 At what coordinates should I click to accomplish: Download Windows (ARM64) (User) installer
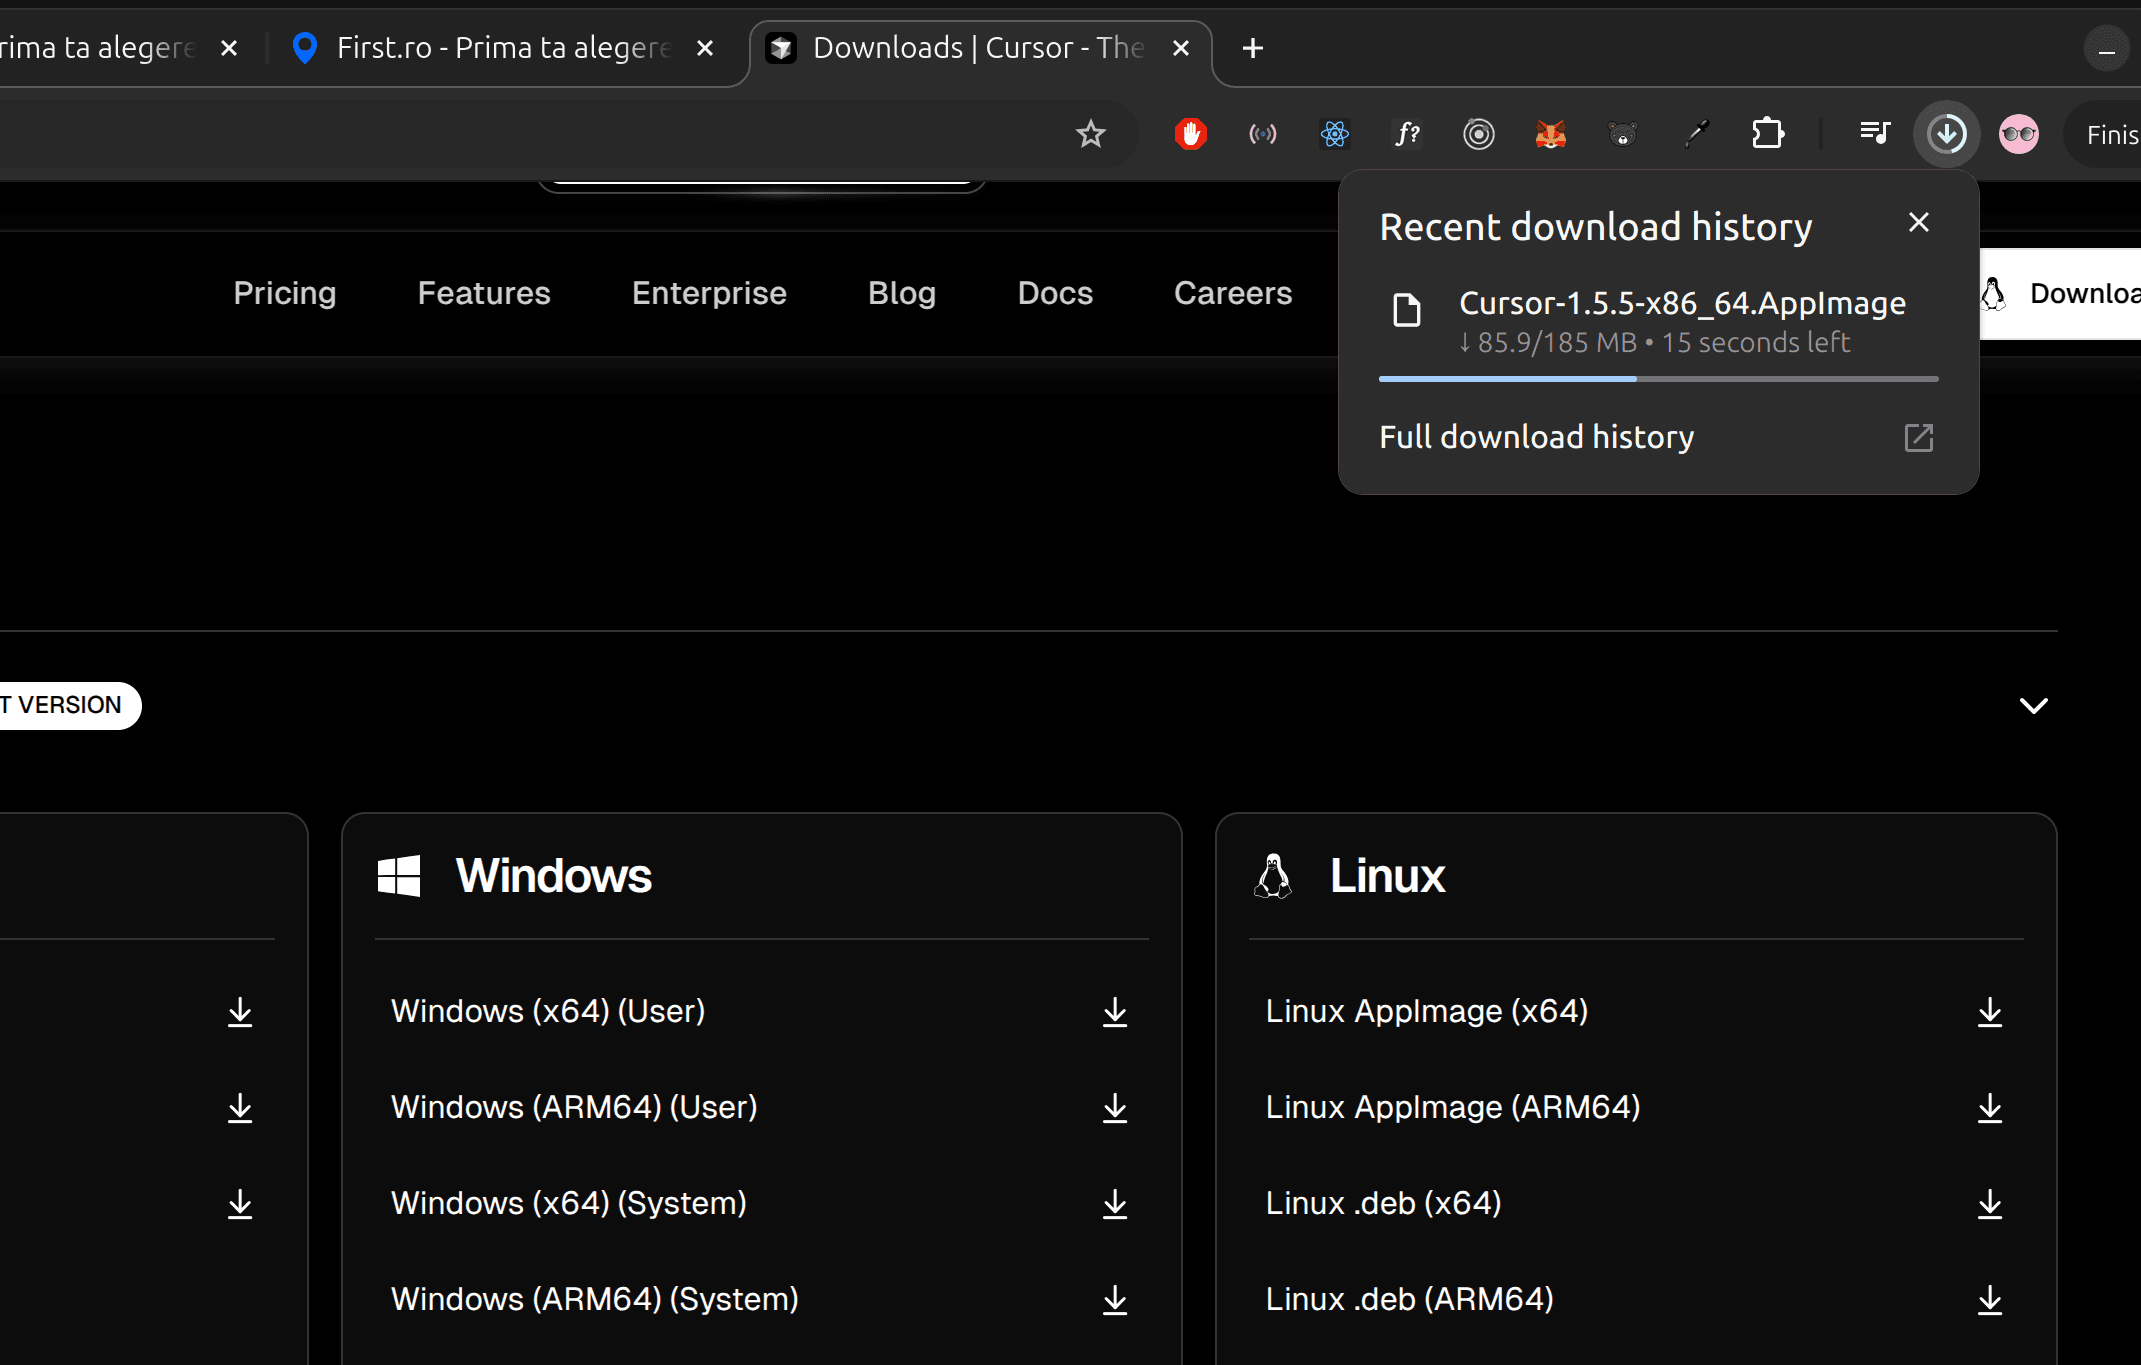point(1115,1108)
